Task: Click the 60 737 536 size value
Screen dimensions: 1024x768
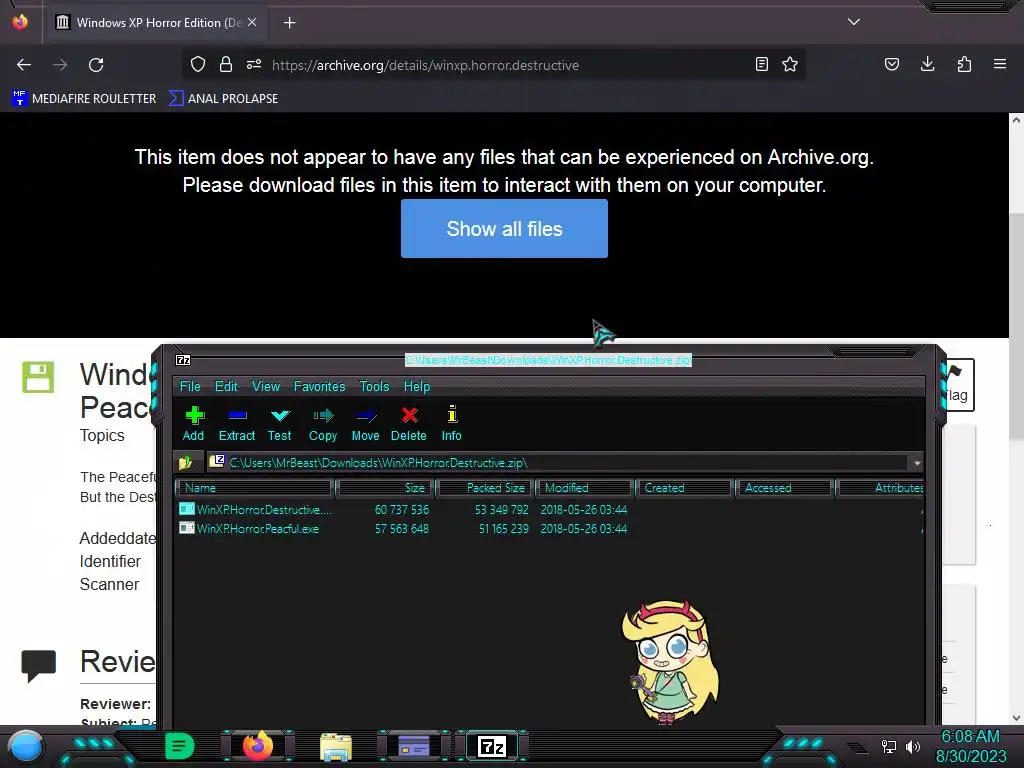Action: coord(402,509)
